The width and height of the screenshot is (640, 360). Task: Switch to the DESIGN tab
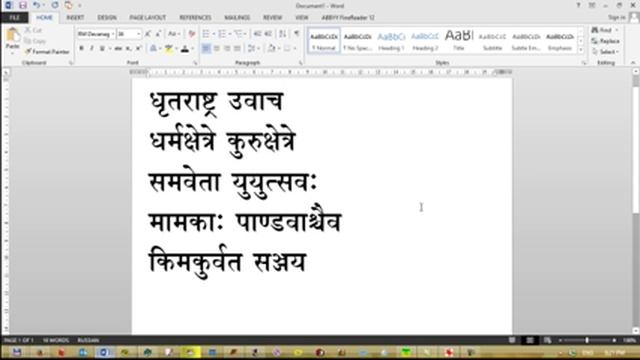pyautogui.click(x=107, y=18)
